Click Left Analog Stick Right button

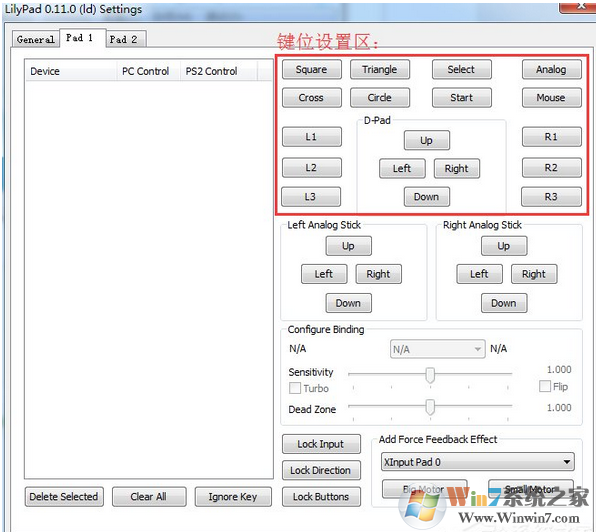pos(379,274)
